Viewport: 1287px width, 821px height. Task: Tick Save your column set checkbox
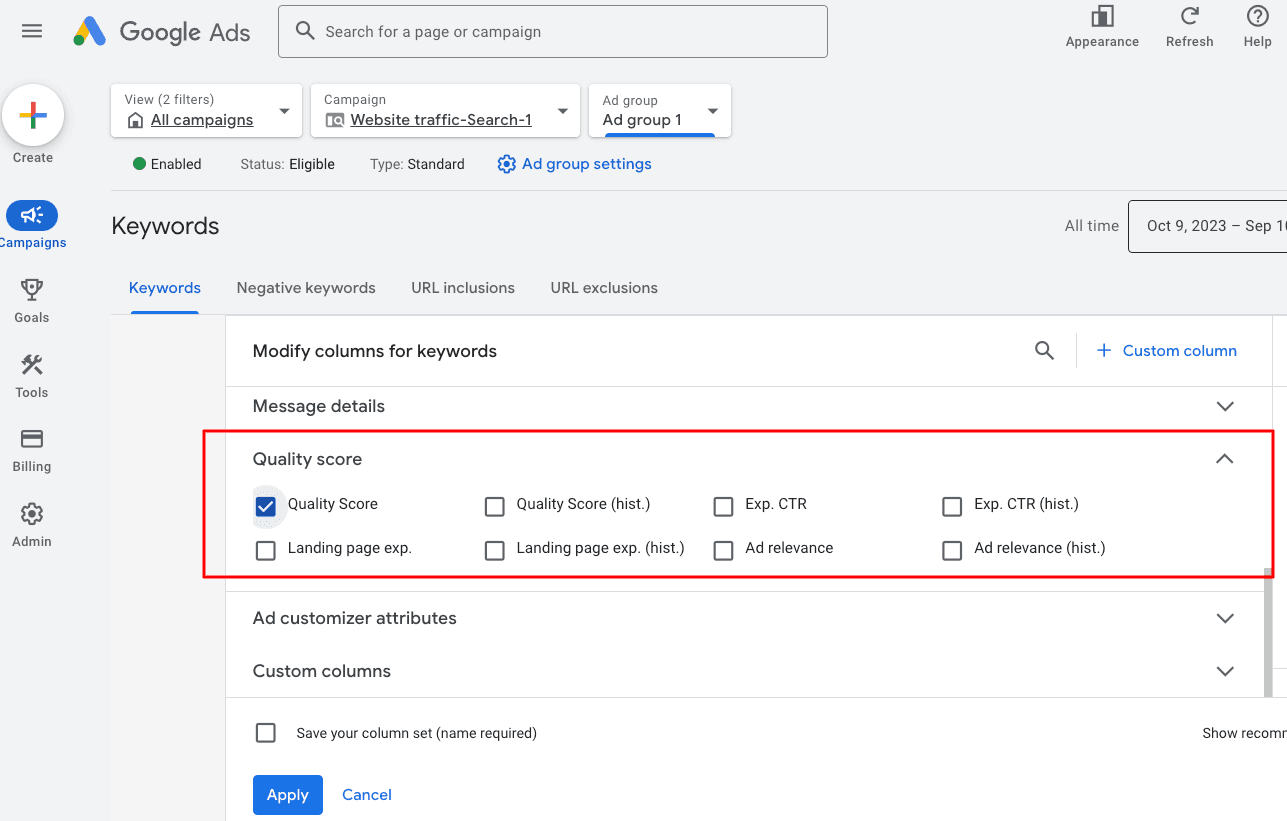coord(265,733)
